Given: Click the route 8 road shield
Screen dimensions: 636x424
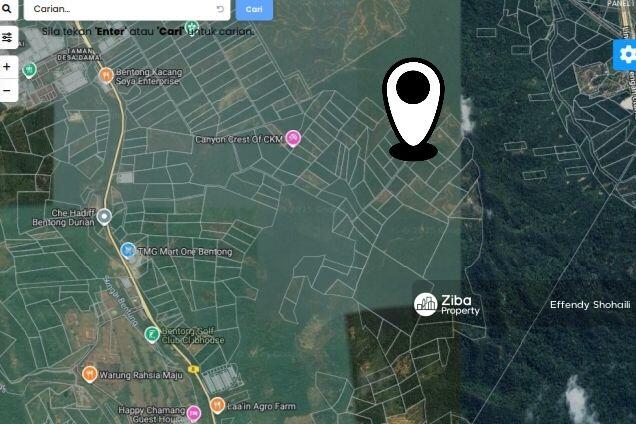Looking at the screenshot, I should click(194, 369).
